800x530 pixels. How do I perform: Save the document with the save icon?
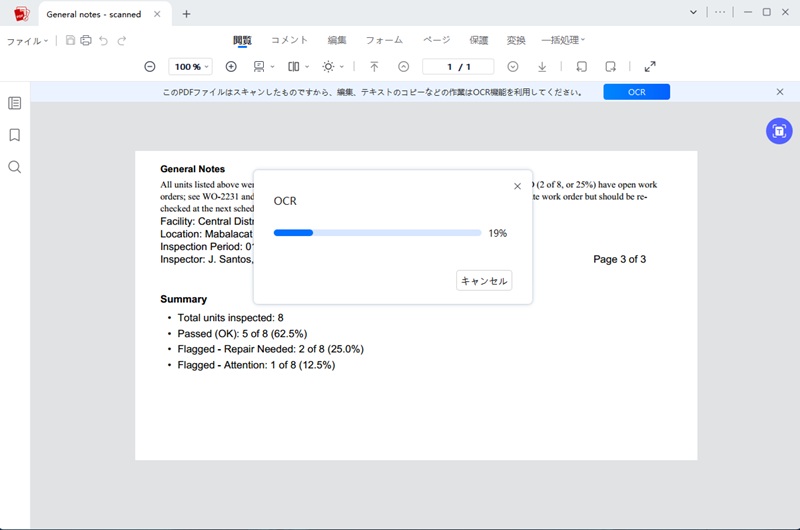coord(70,40)
